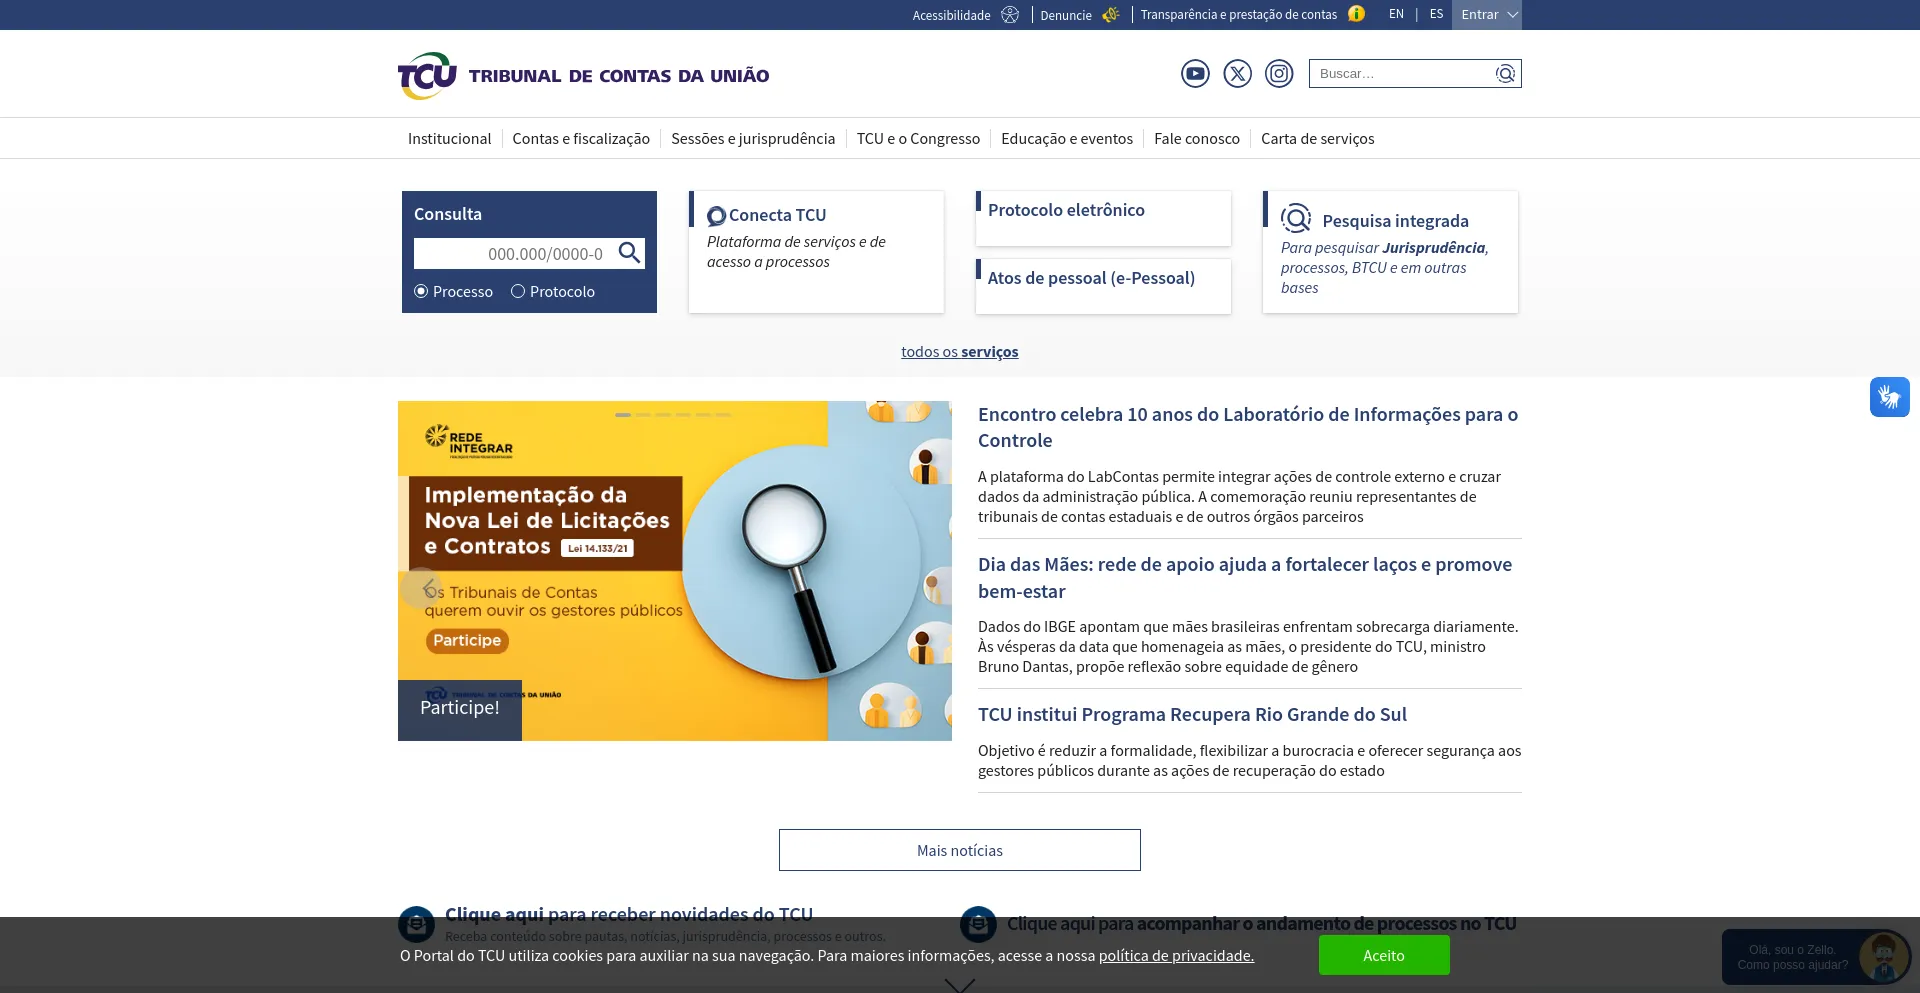This screenshot has height=993, width=1920.
Task: Open the TCU X (Twitter) icon
Action: coord(1237,73)
